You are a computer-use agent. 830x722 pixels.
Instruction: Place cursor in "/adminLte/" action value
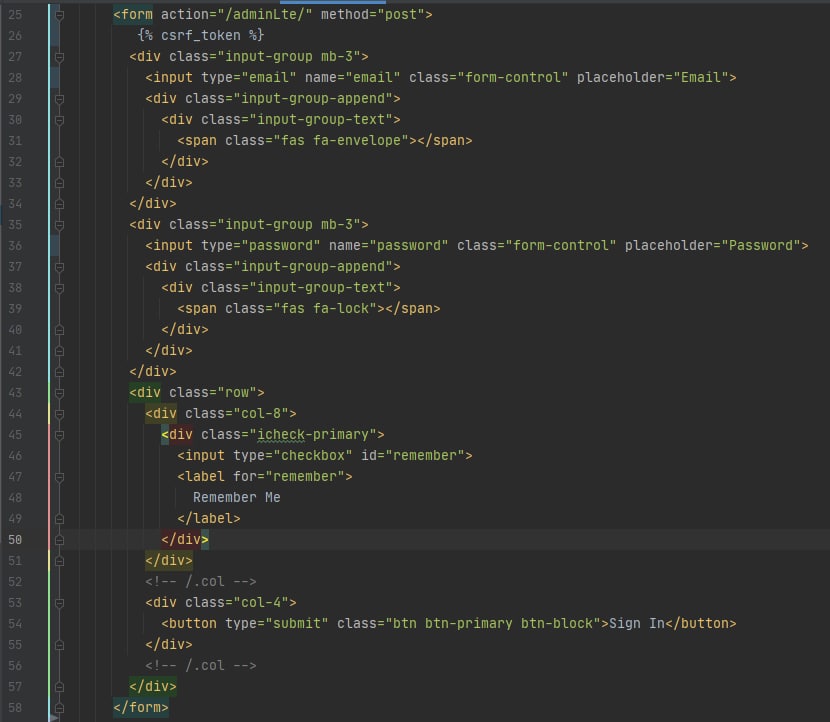tap(265, 14)
